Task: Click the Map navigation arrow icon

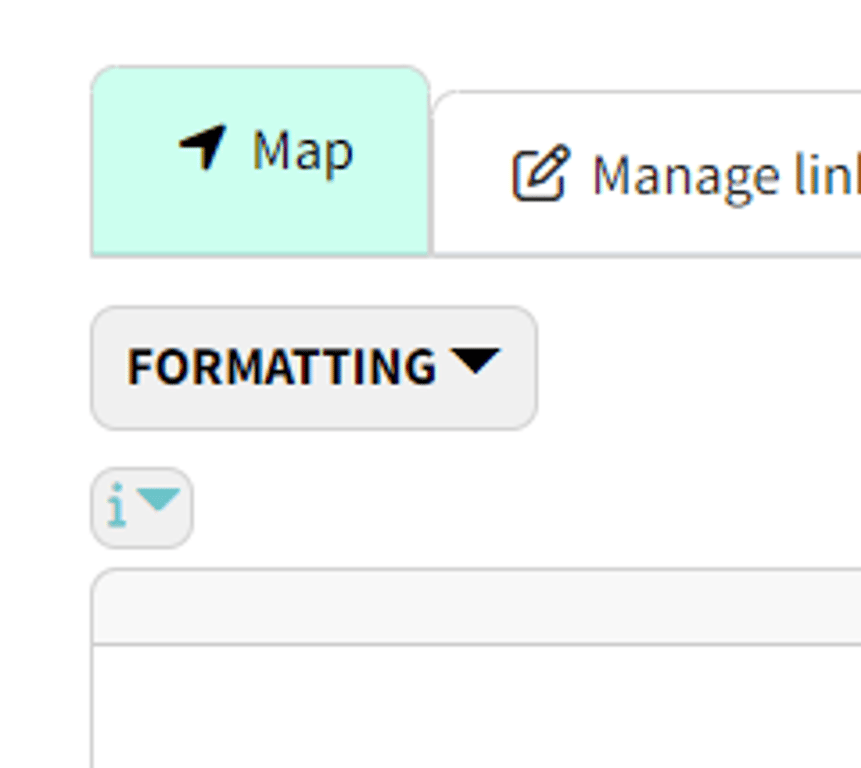Action: pyautogui.click(x=203, y=148)
